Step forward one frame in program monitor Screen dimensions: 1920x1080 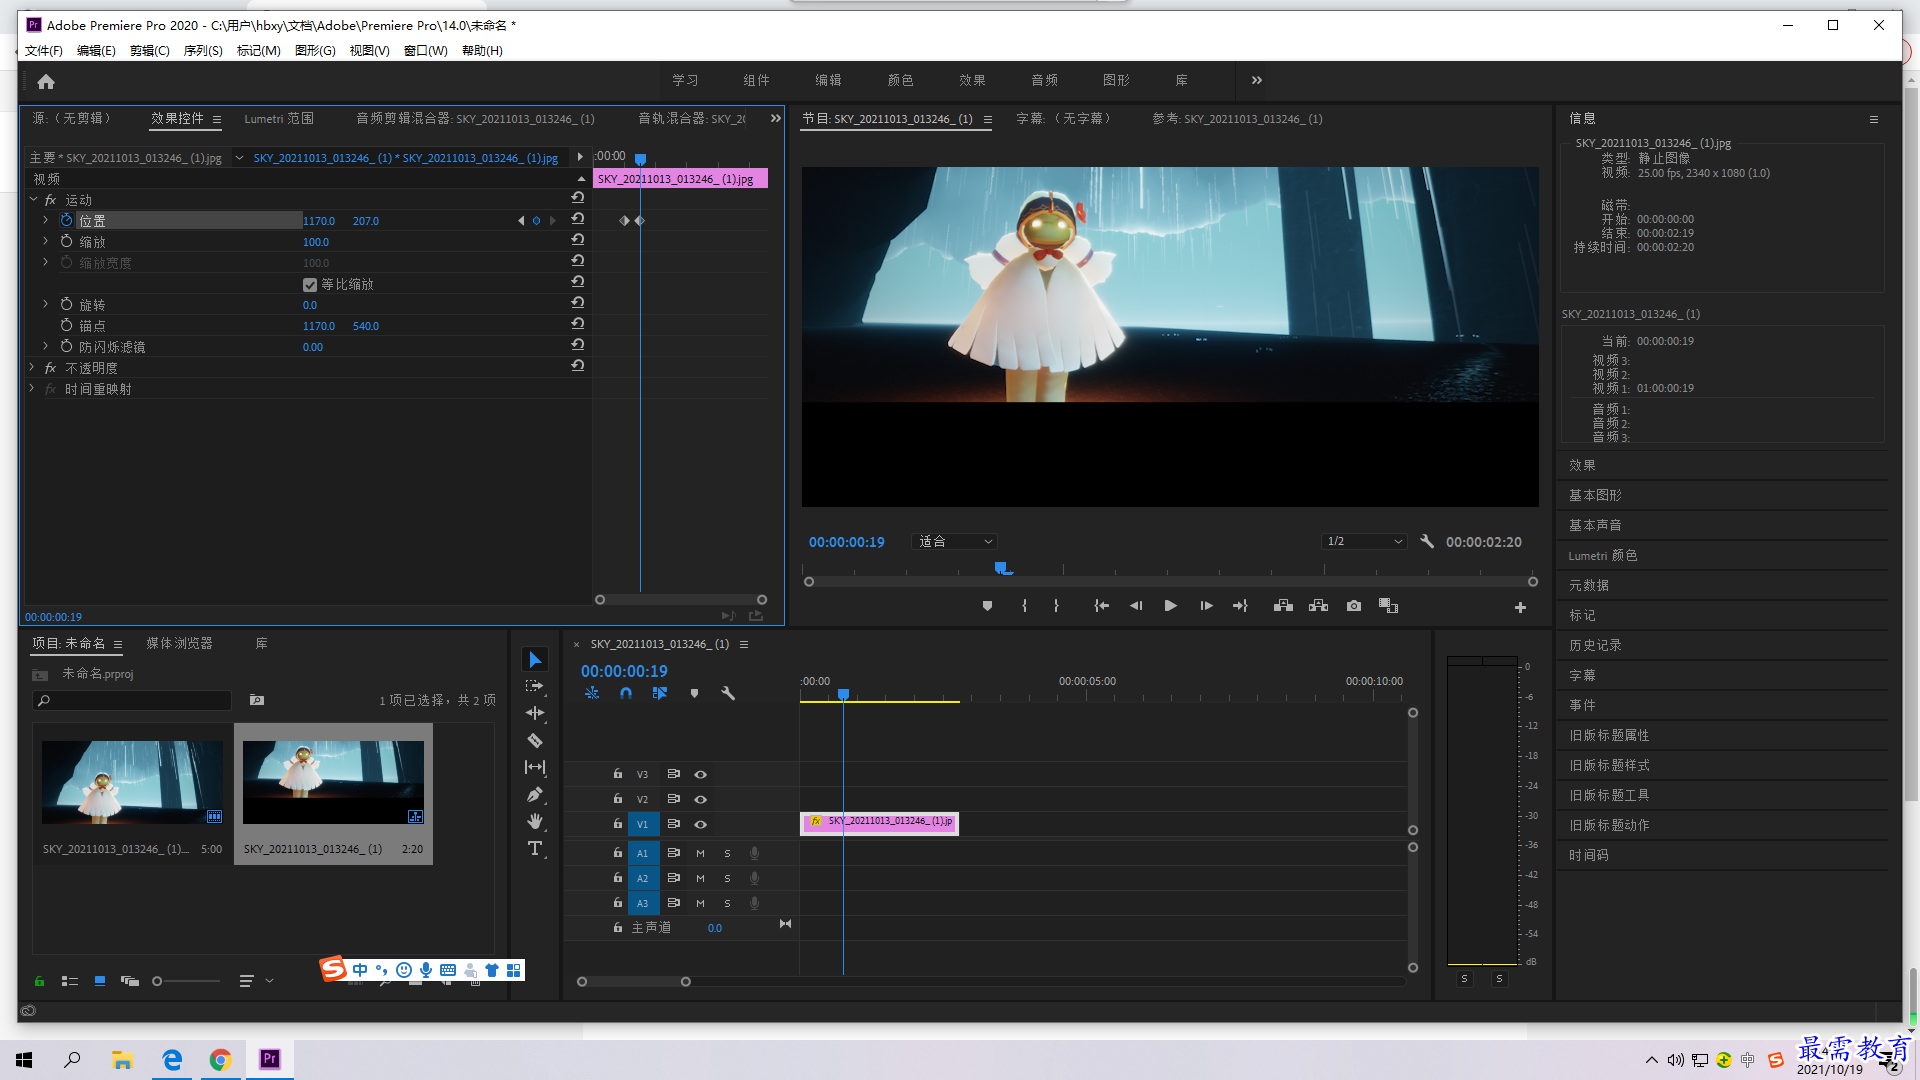click(1206, 606)
